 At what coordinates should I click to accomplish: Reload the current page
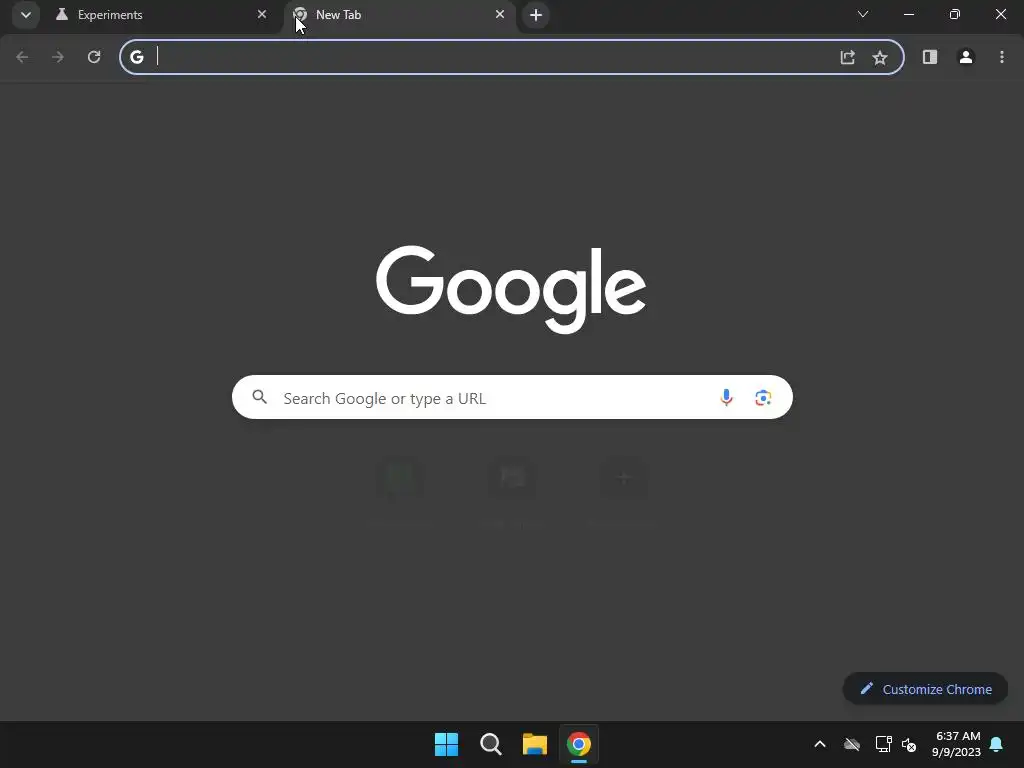[94, 57]
